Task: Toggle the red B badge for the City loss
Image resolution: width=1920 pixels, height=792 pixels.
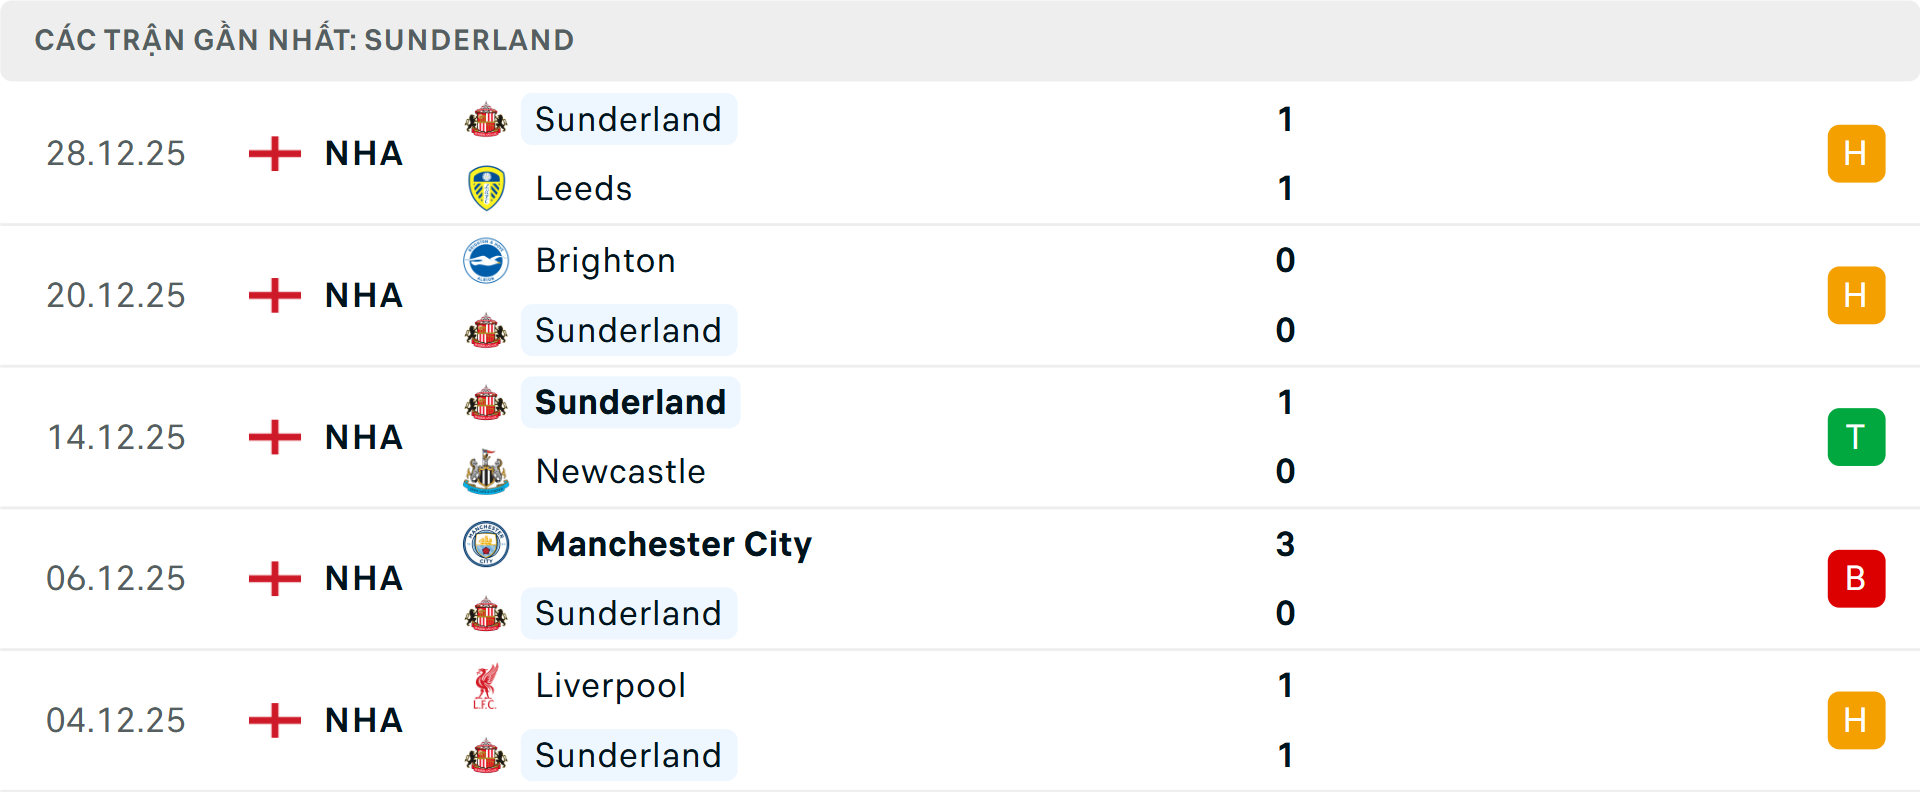Action: click(1856, 578)
